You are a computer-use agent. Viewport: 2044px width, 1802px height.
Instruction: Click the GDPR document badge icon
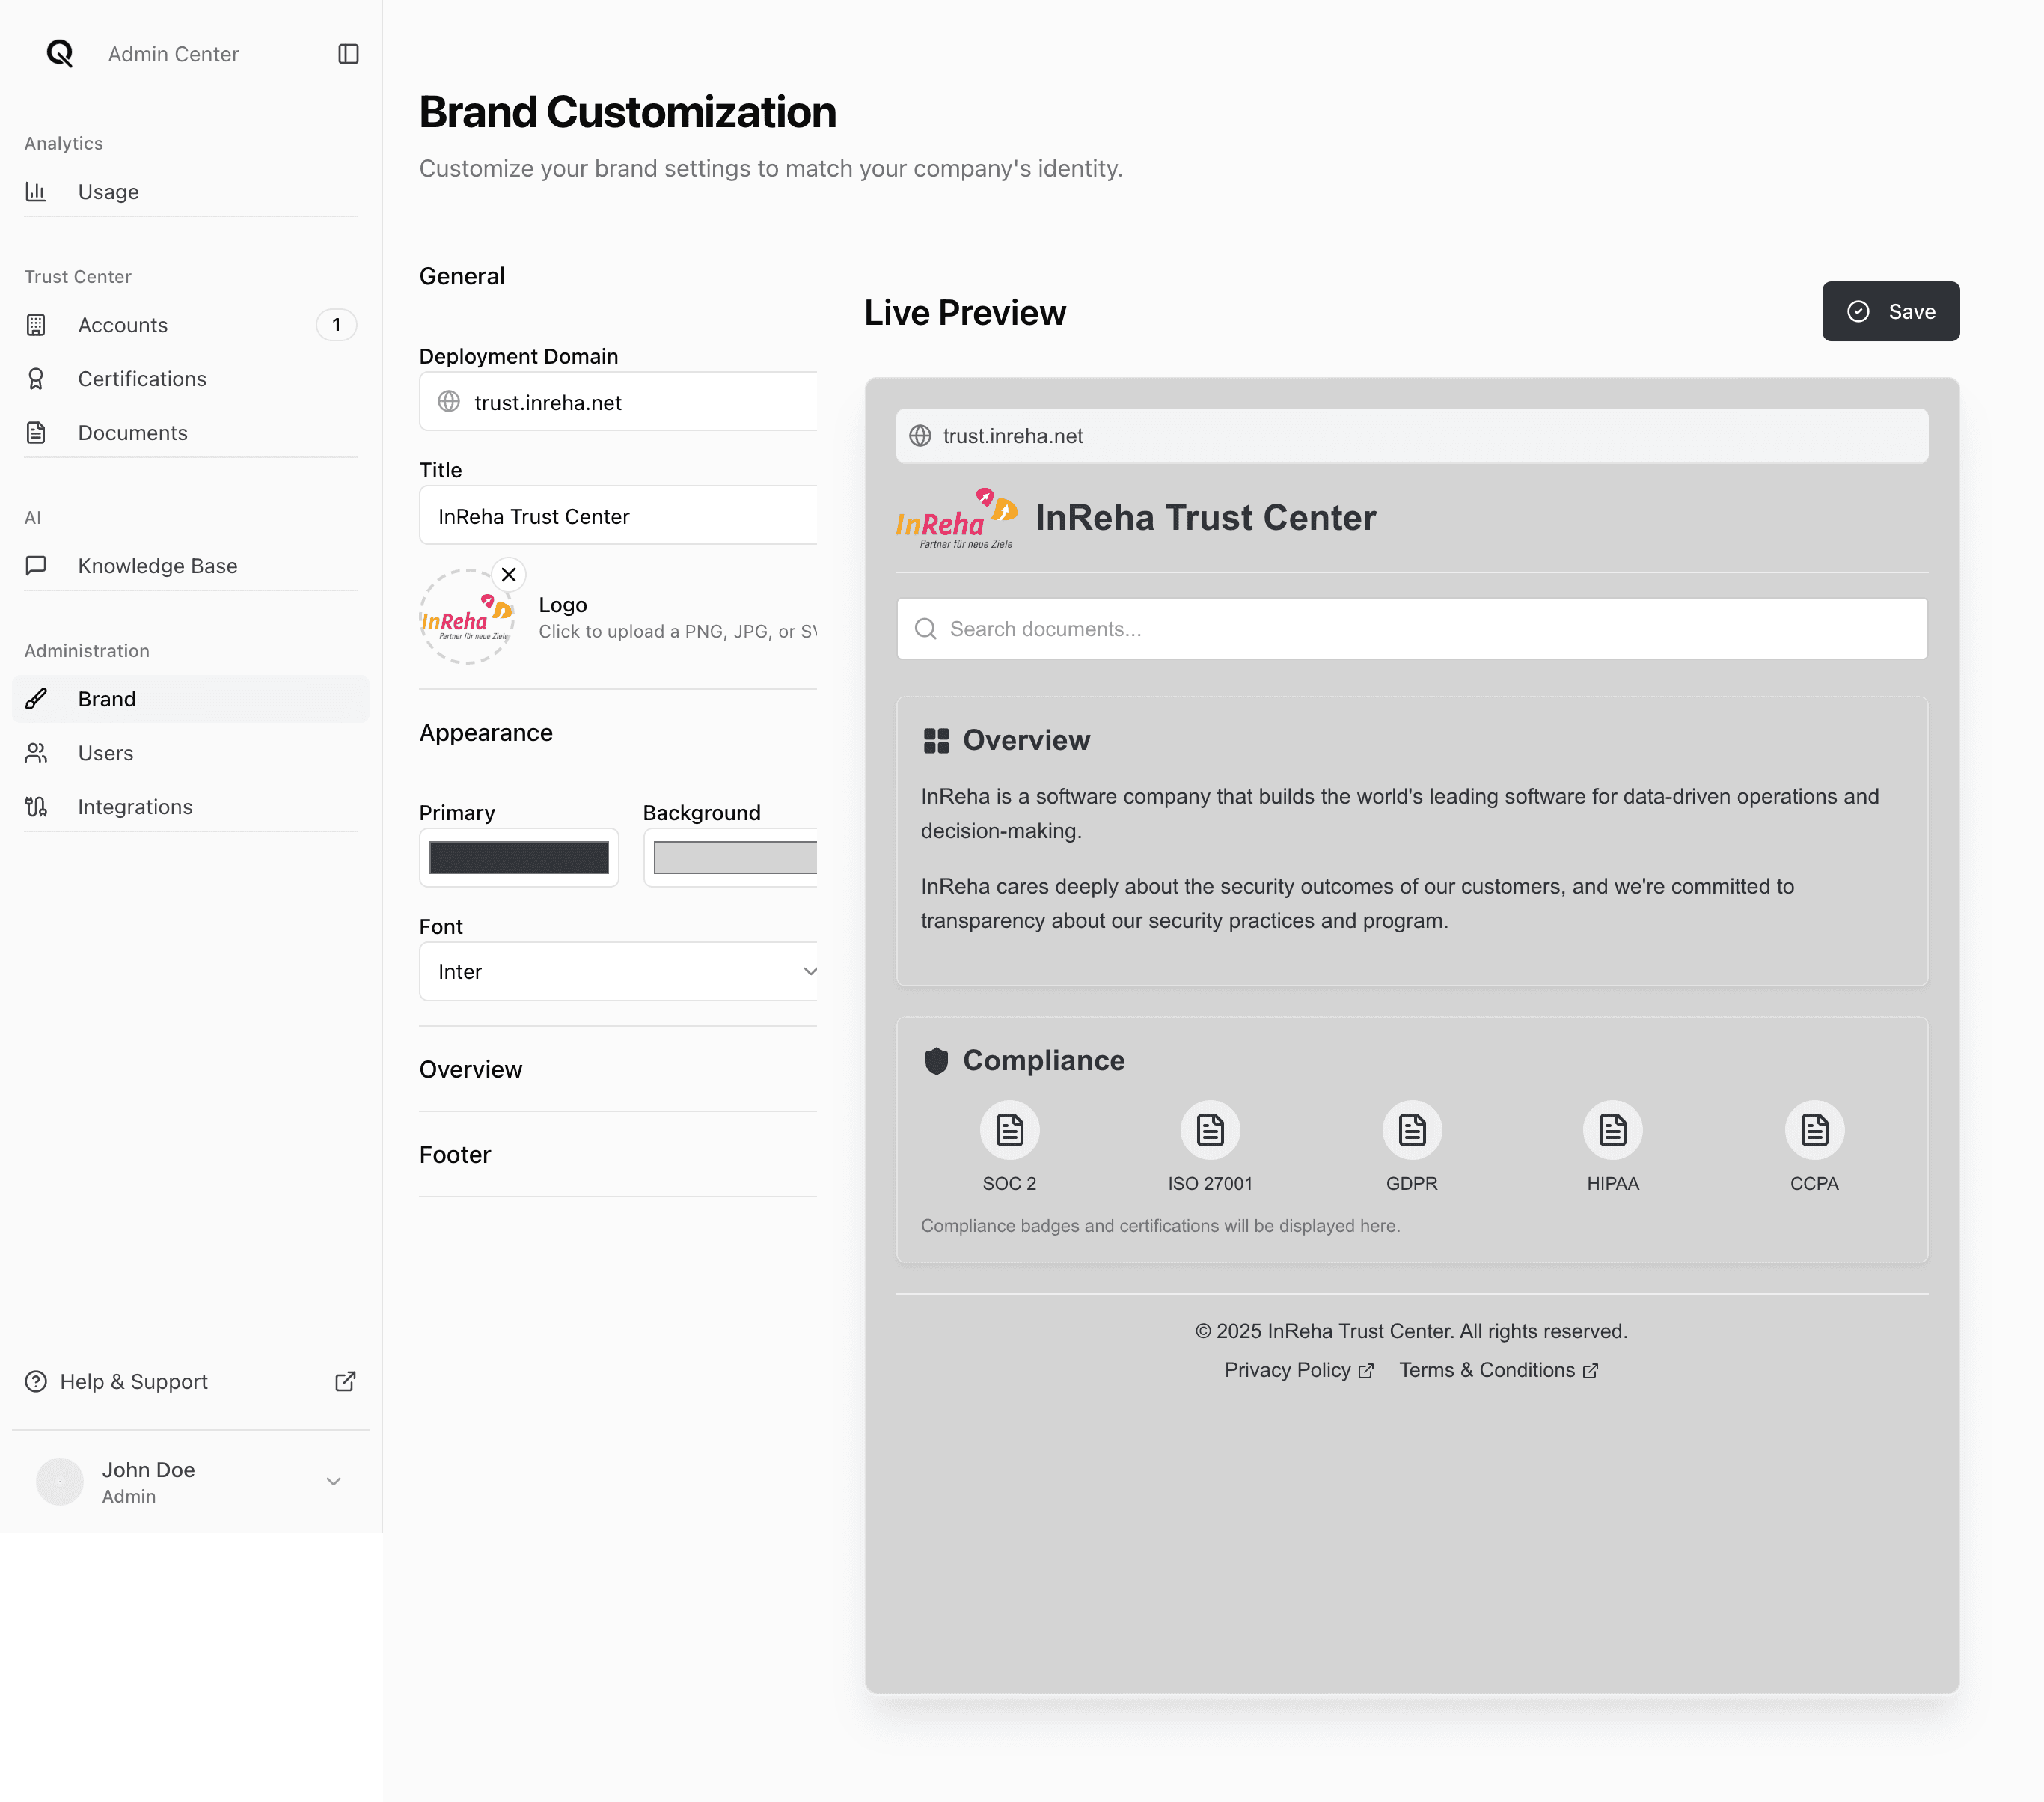click(x=1412, y=1130)
